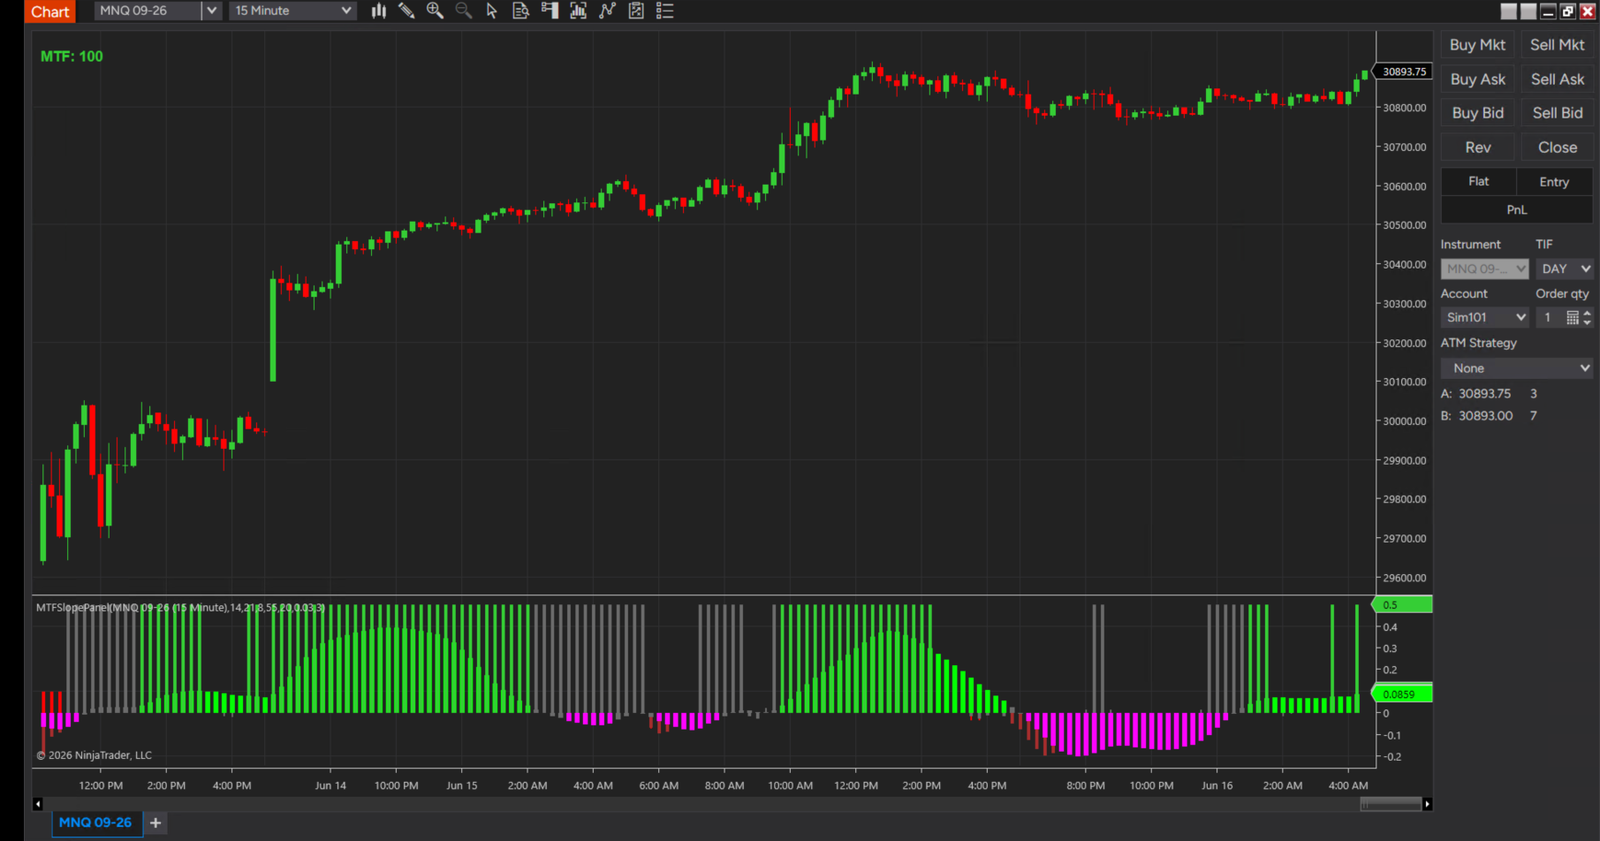
Task: Click the 30800.00 price axis label
Action: point(1405,108)
